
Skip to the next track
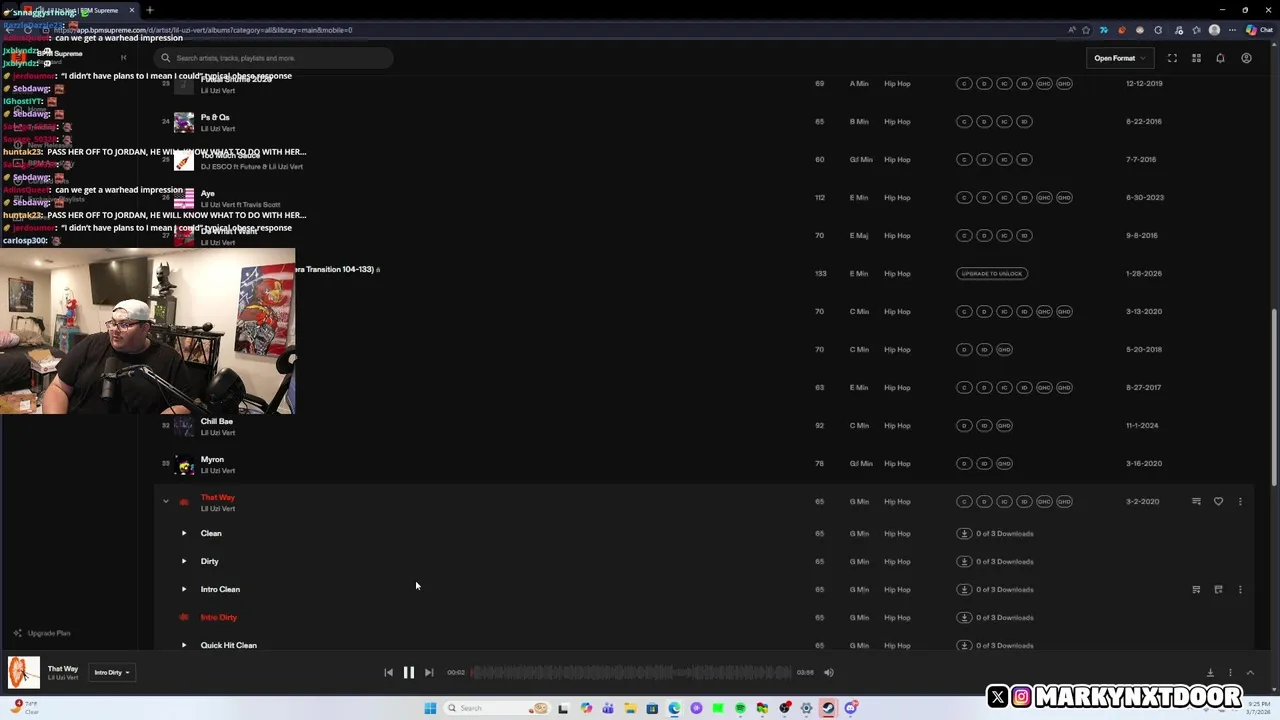coord(429,673)
